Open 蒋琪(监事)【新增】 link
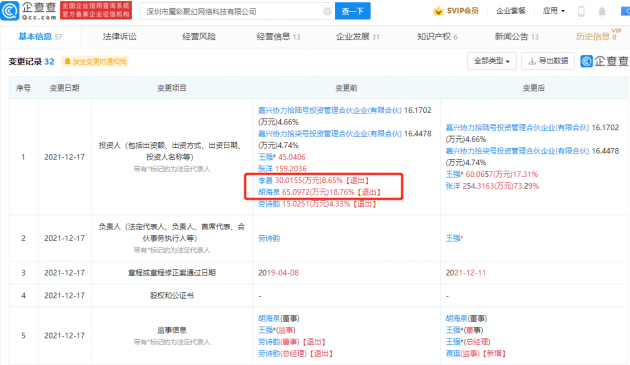 pyautogui.click(x=476, y=353)
